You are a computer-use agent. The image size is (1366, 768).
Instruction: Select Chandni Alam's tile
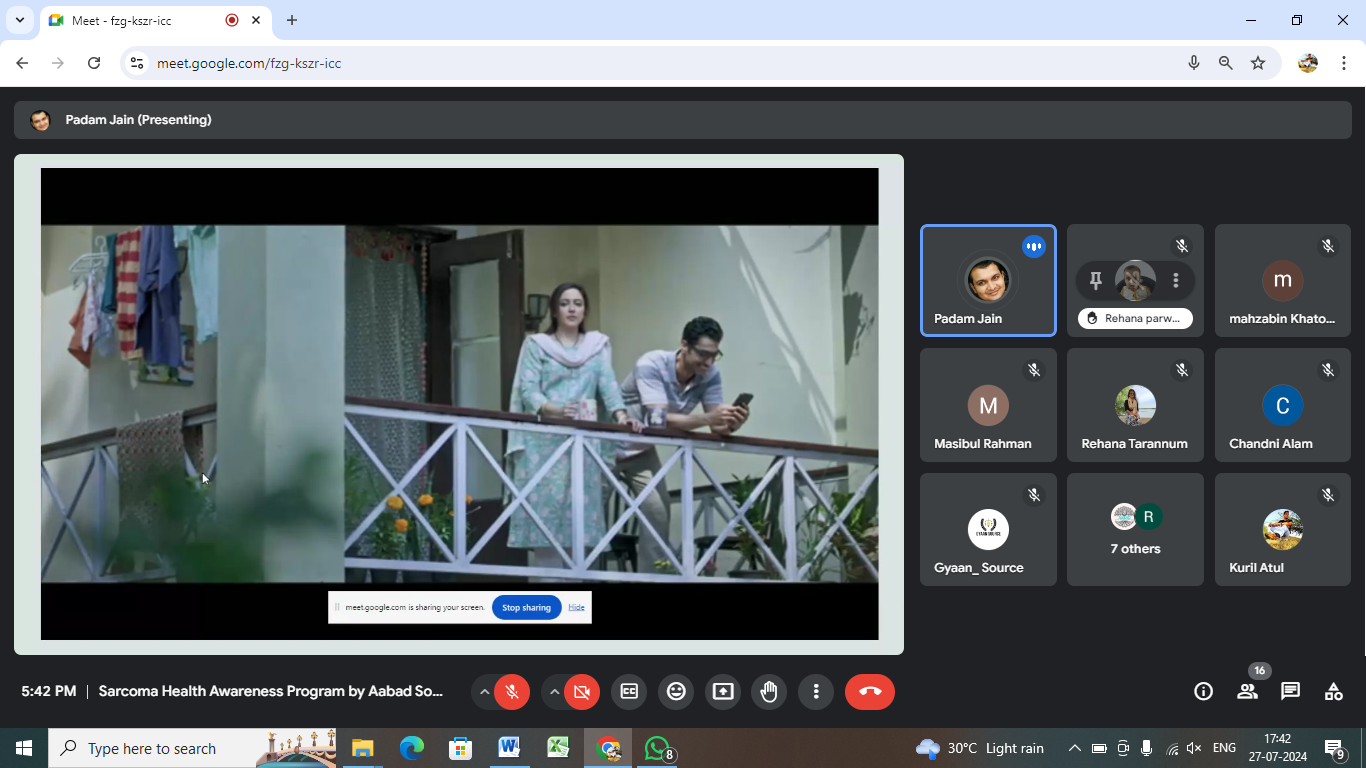[1282, 405]
